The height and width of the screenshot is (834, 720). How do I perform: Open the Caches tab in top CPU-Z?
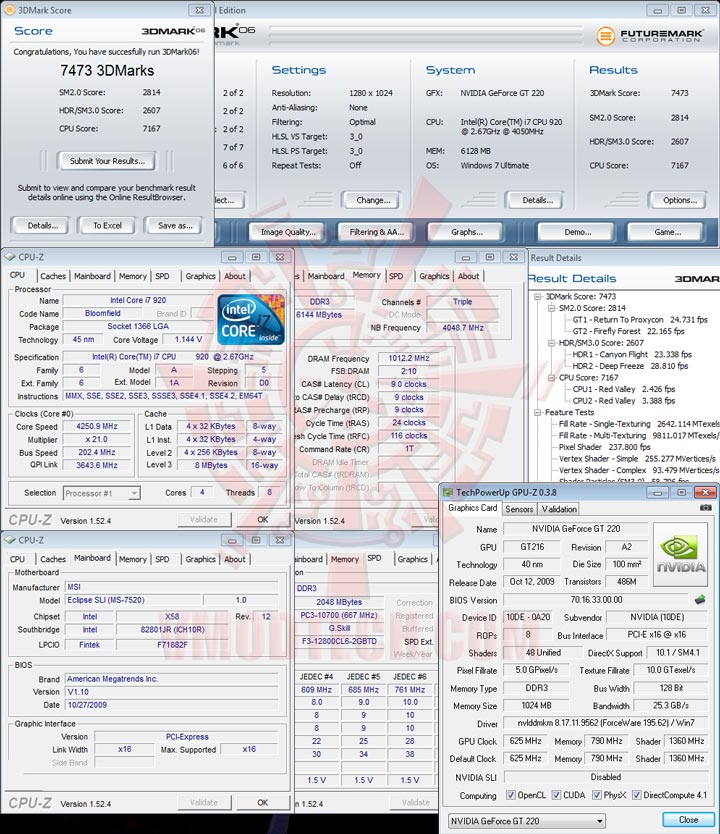coord(53,276)
